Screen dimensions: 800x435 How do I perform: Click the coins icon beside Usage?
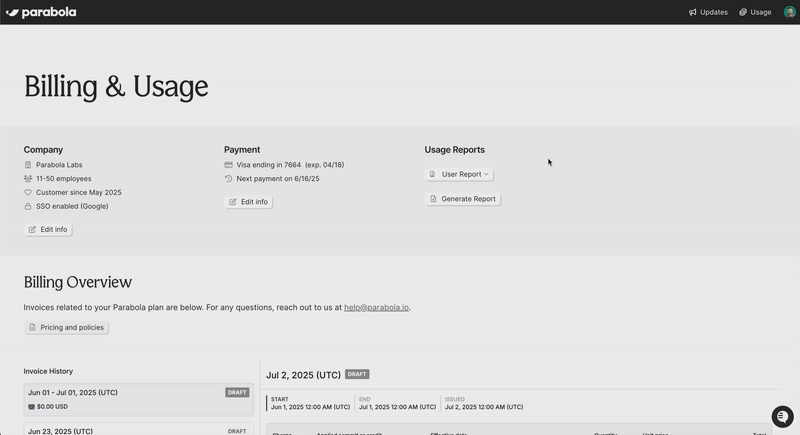tap(743, 12)
